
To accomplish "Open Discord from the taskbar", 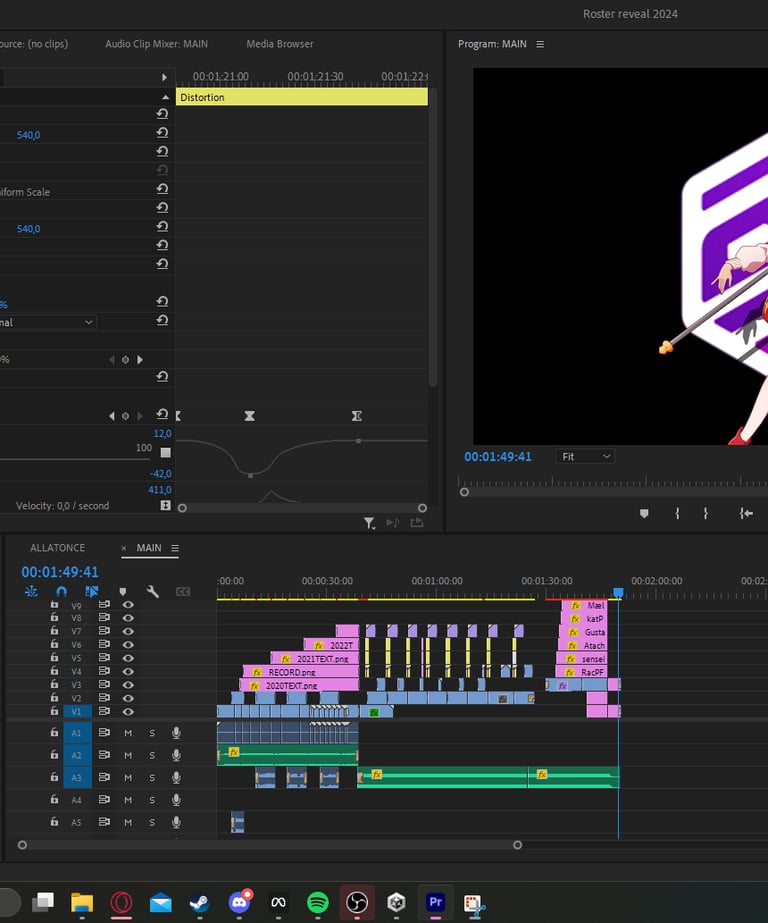I will click(239, 902).
